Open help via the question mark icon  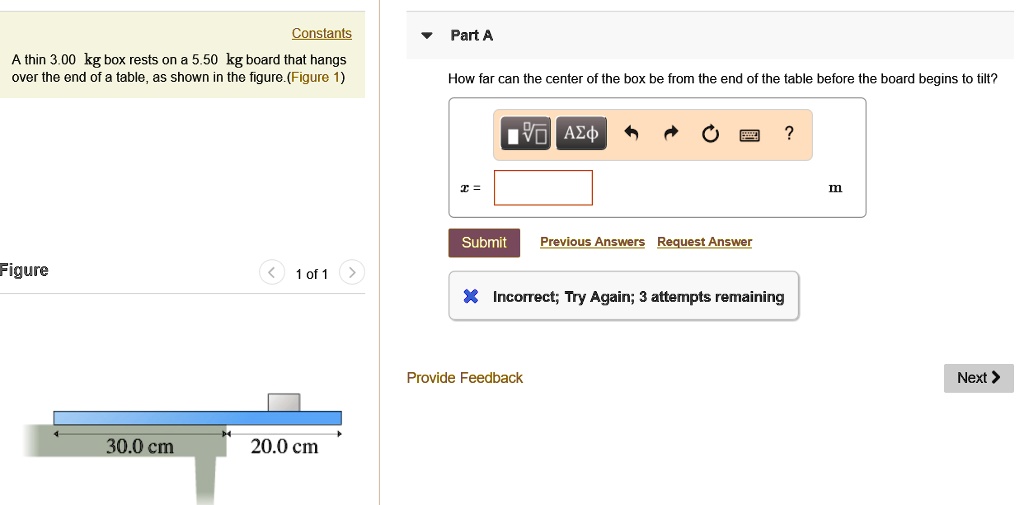pos(789,133)
